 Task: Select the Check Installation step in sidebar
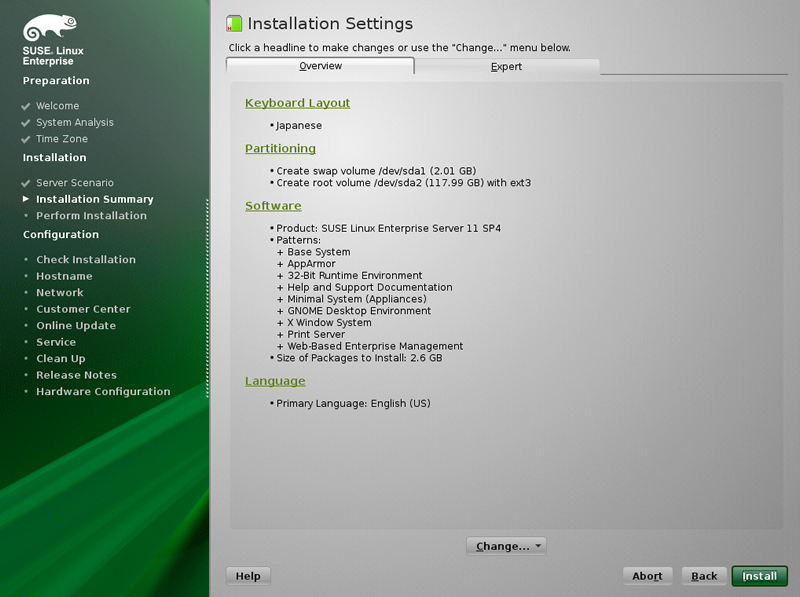[86, 259]
